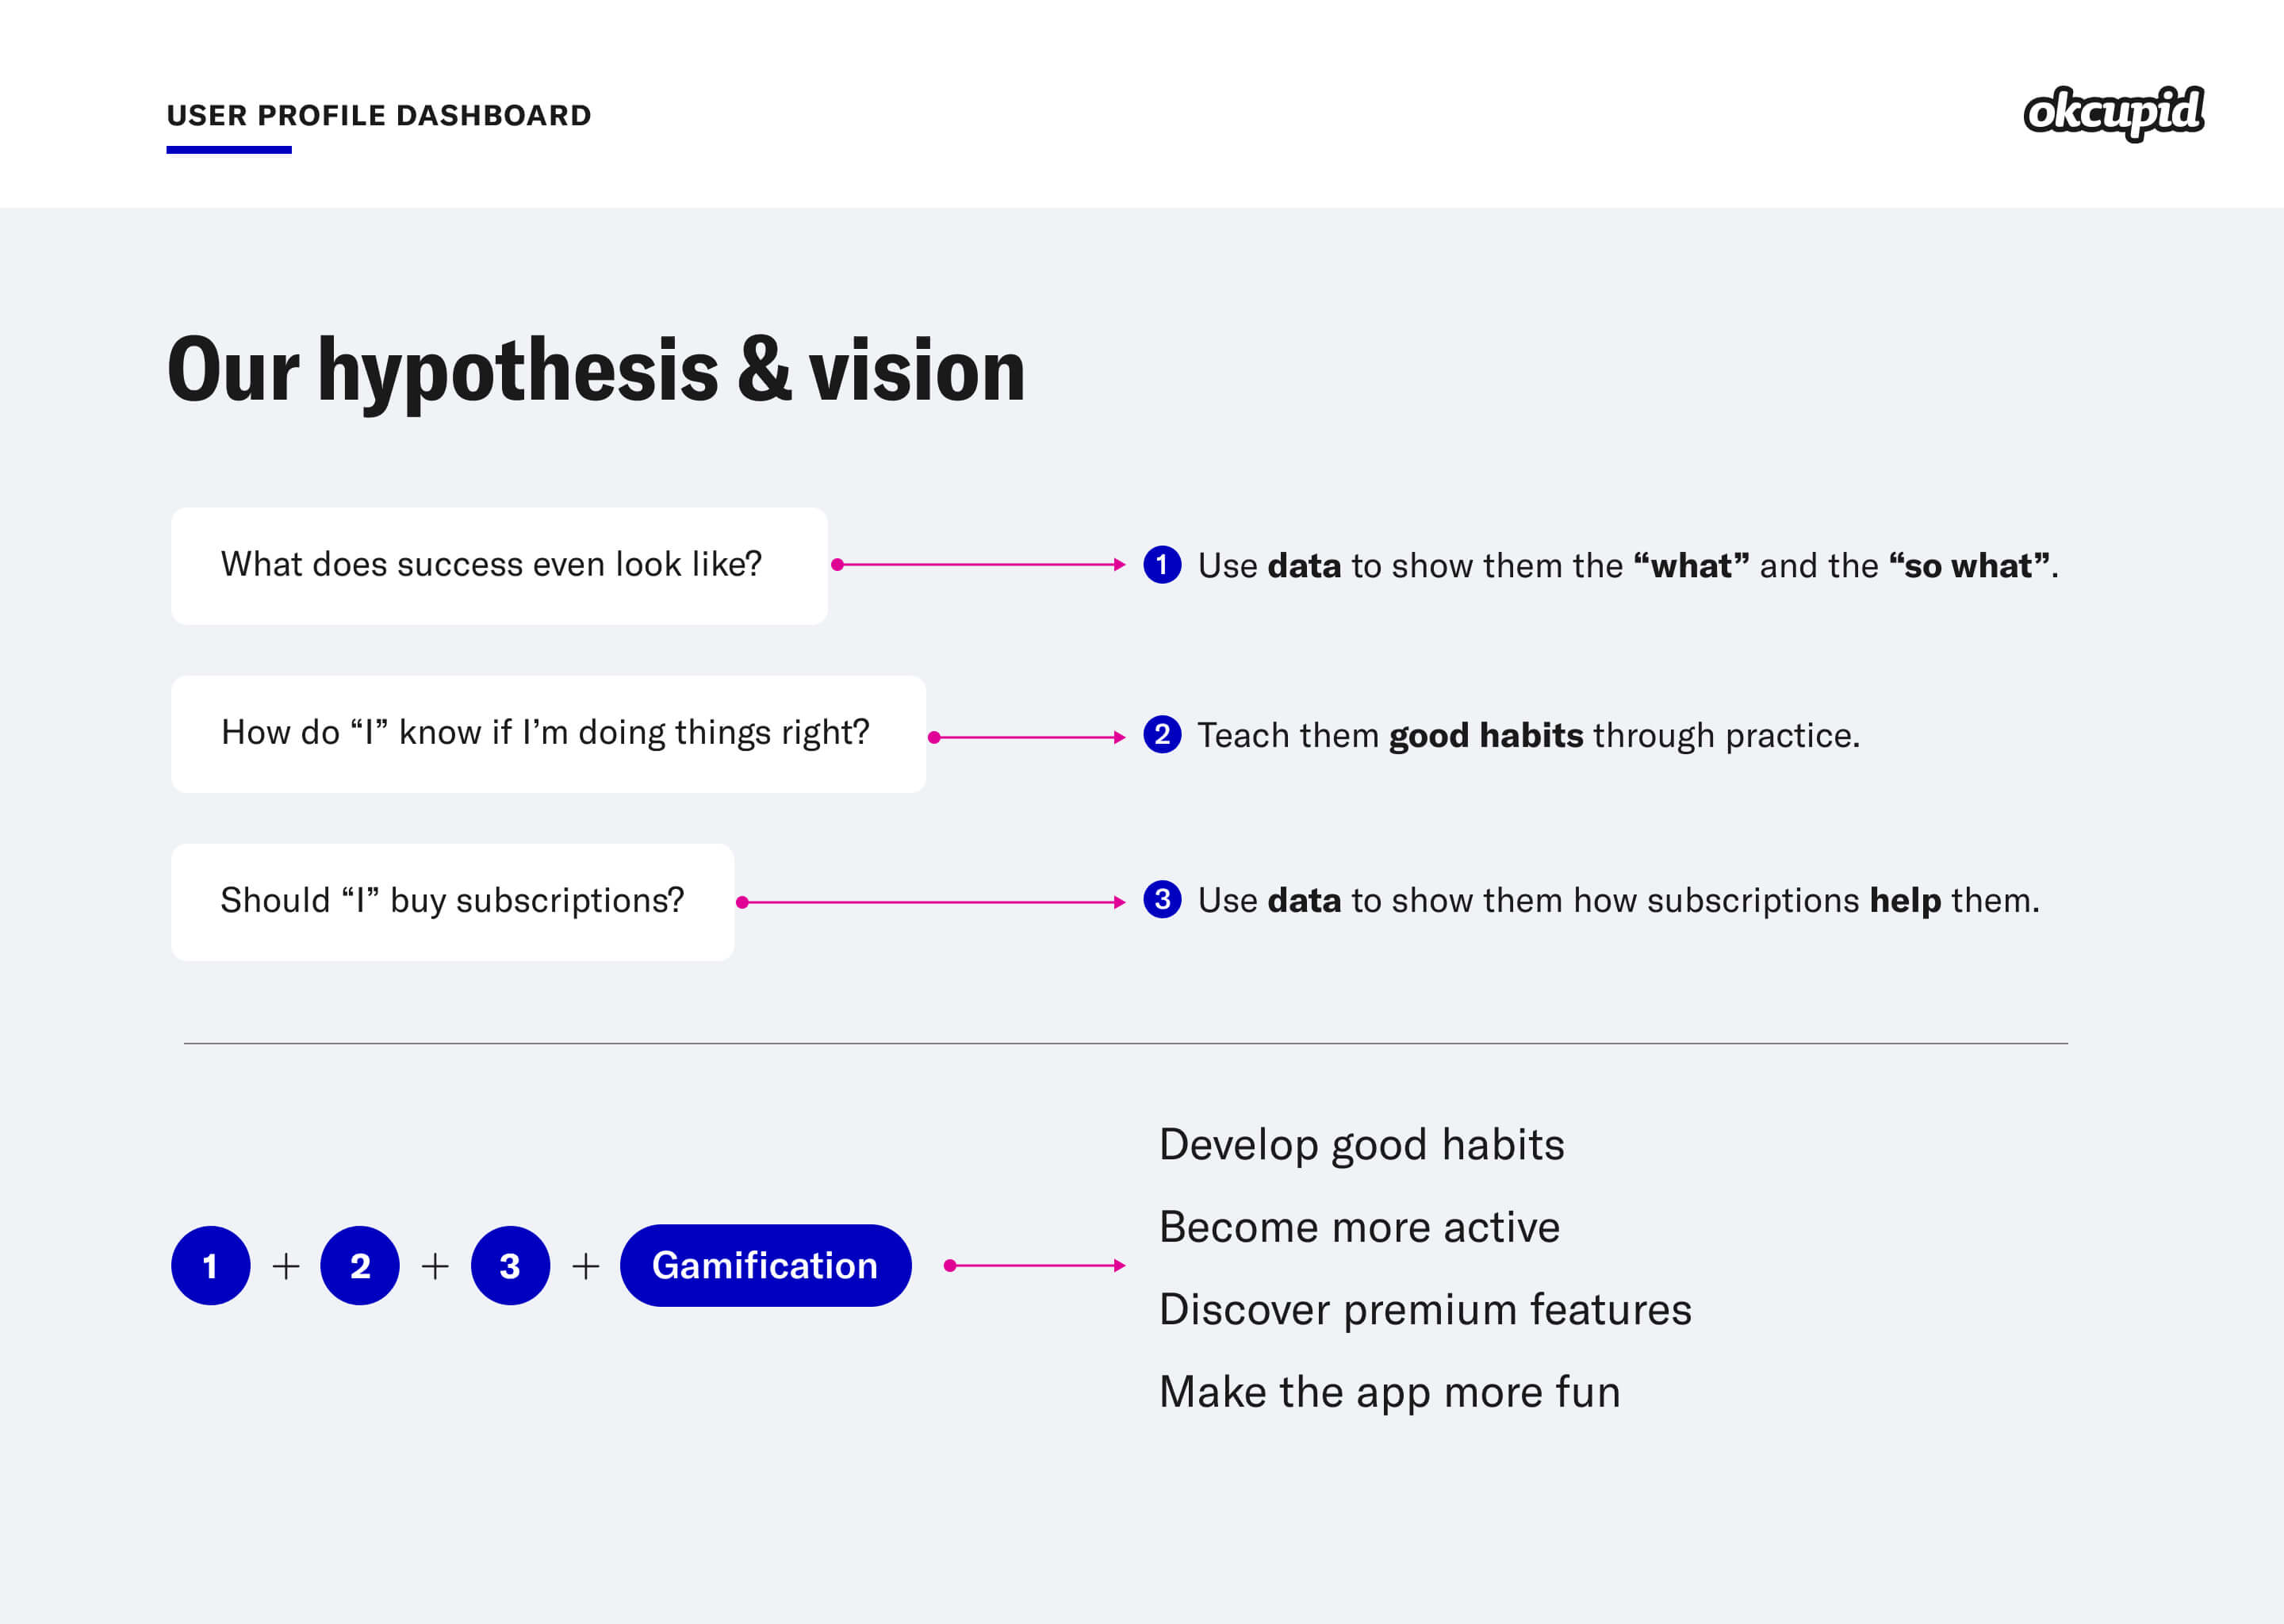Click 'Discover premium features' text

[1425, 1310]
